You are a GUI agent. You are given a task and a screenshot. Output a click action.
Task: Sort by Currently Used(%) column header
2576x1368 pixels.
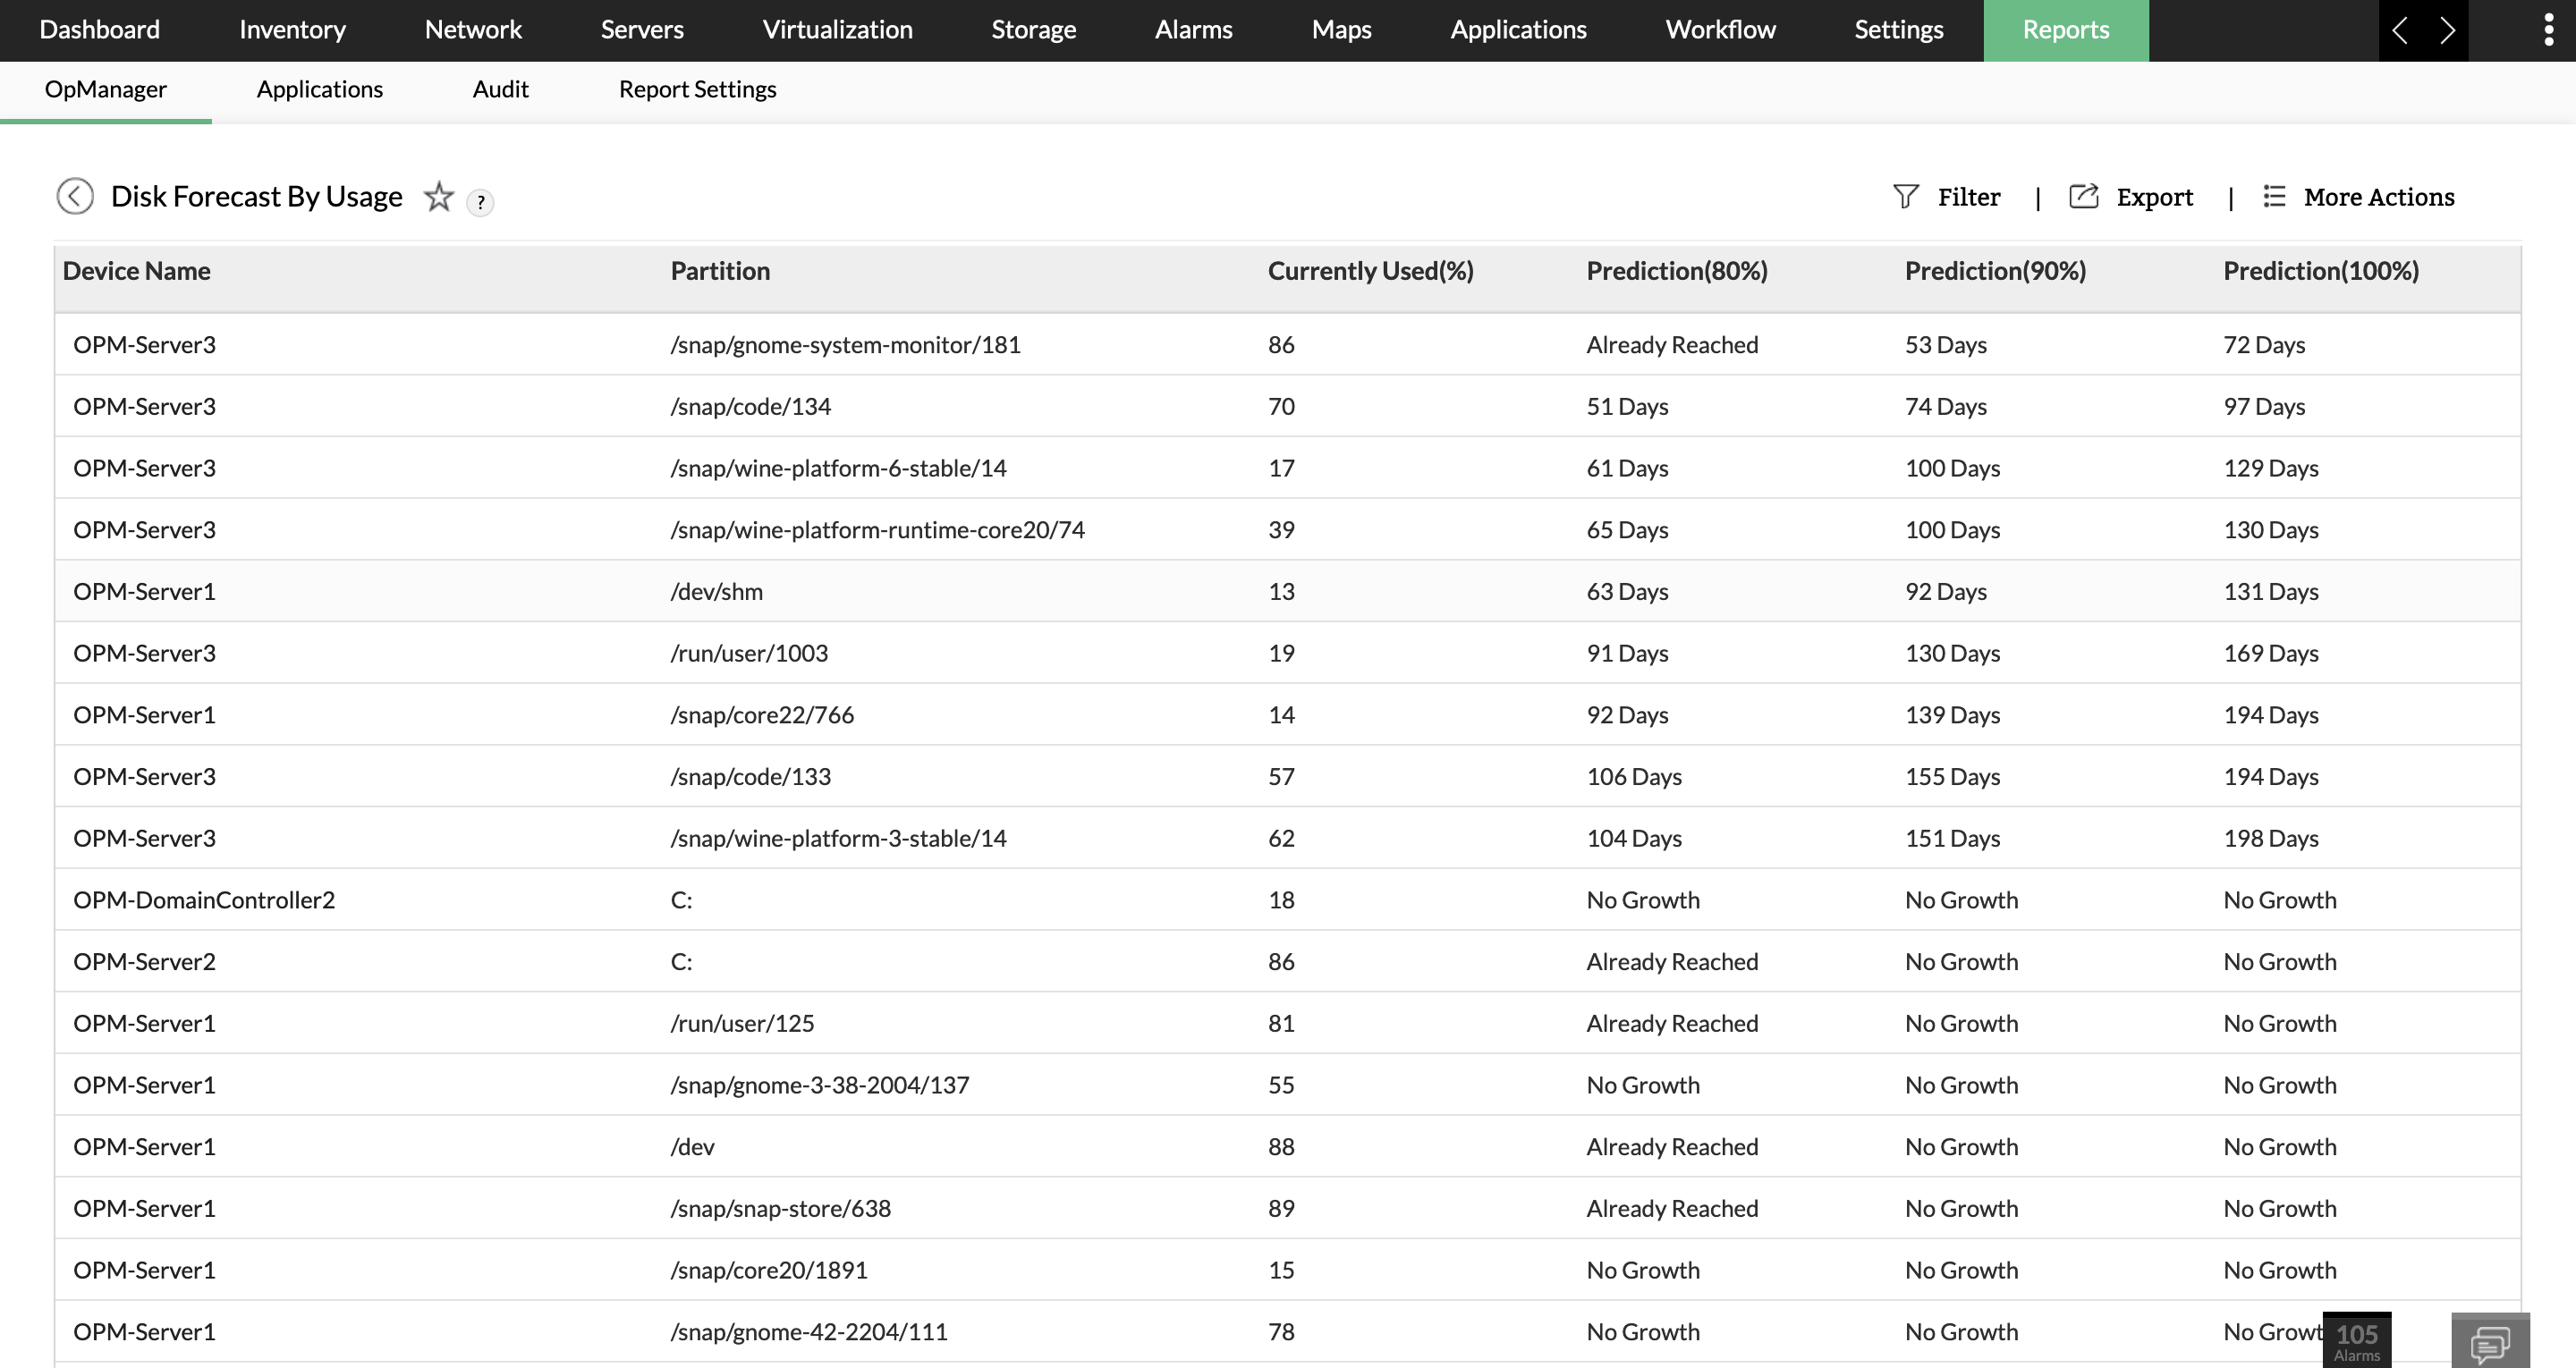click(x=1370, y=271)
